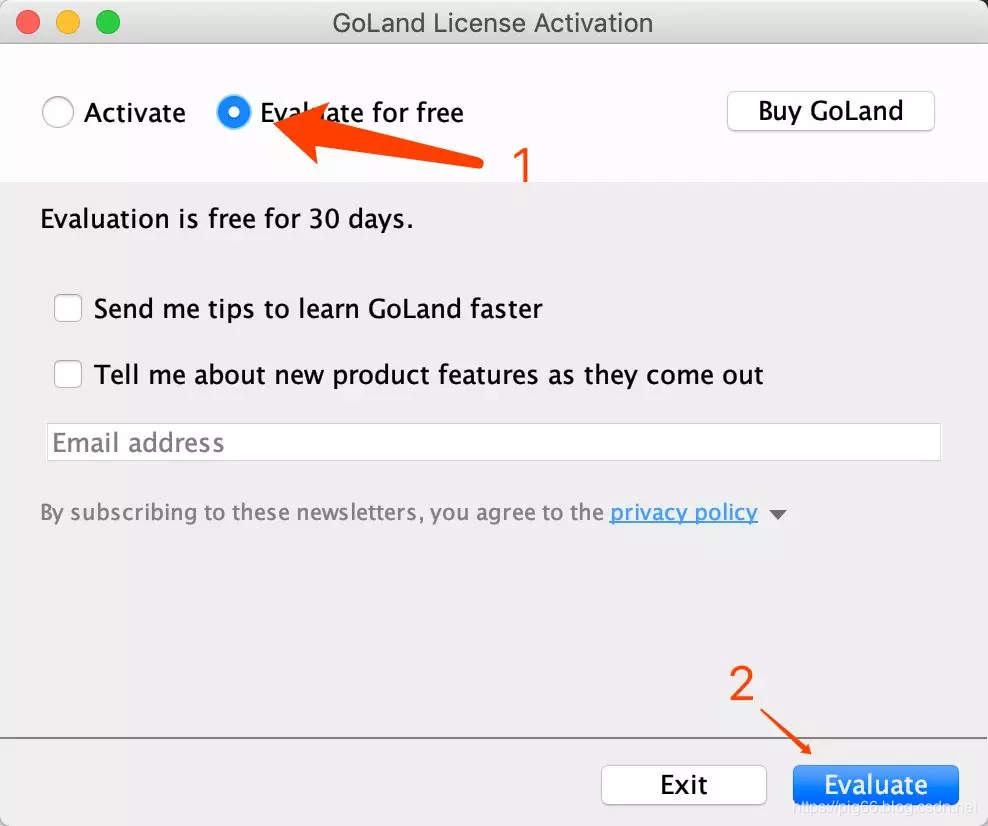
Task: Check the new product features checkbox
Action: click(x=68, y=374)
